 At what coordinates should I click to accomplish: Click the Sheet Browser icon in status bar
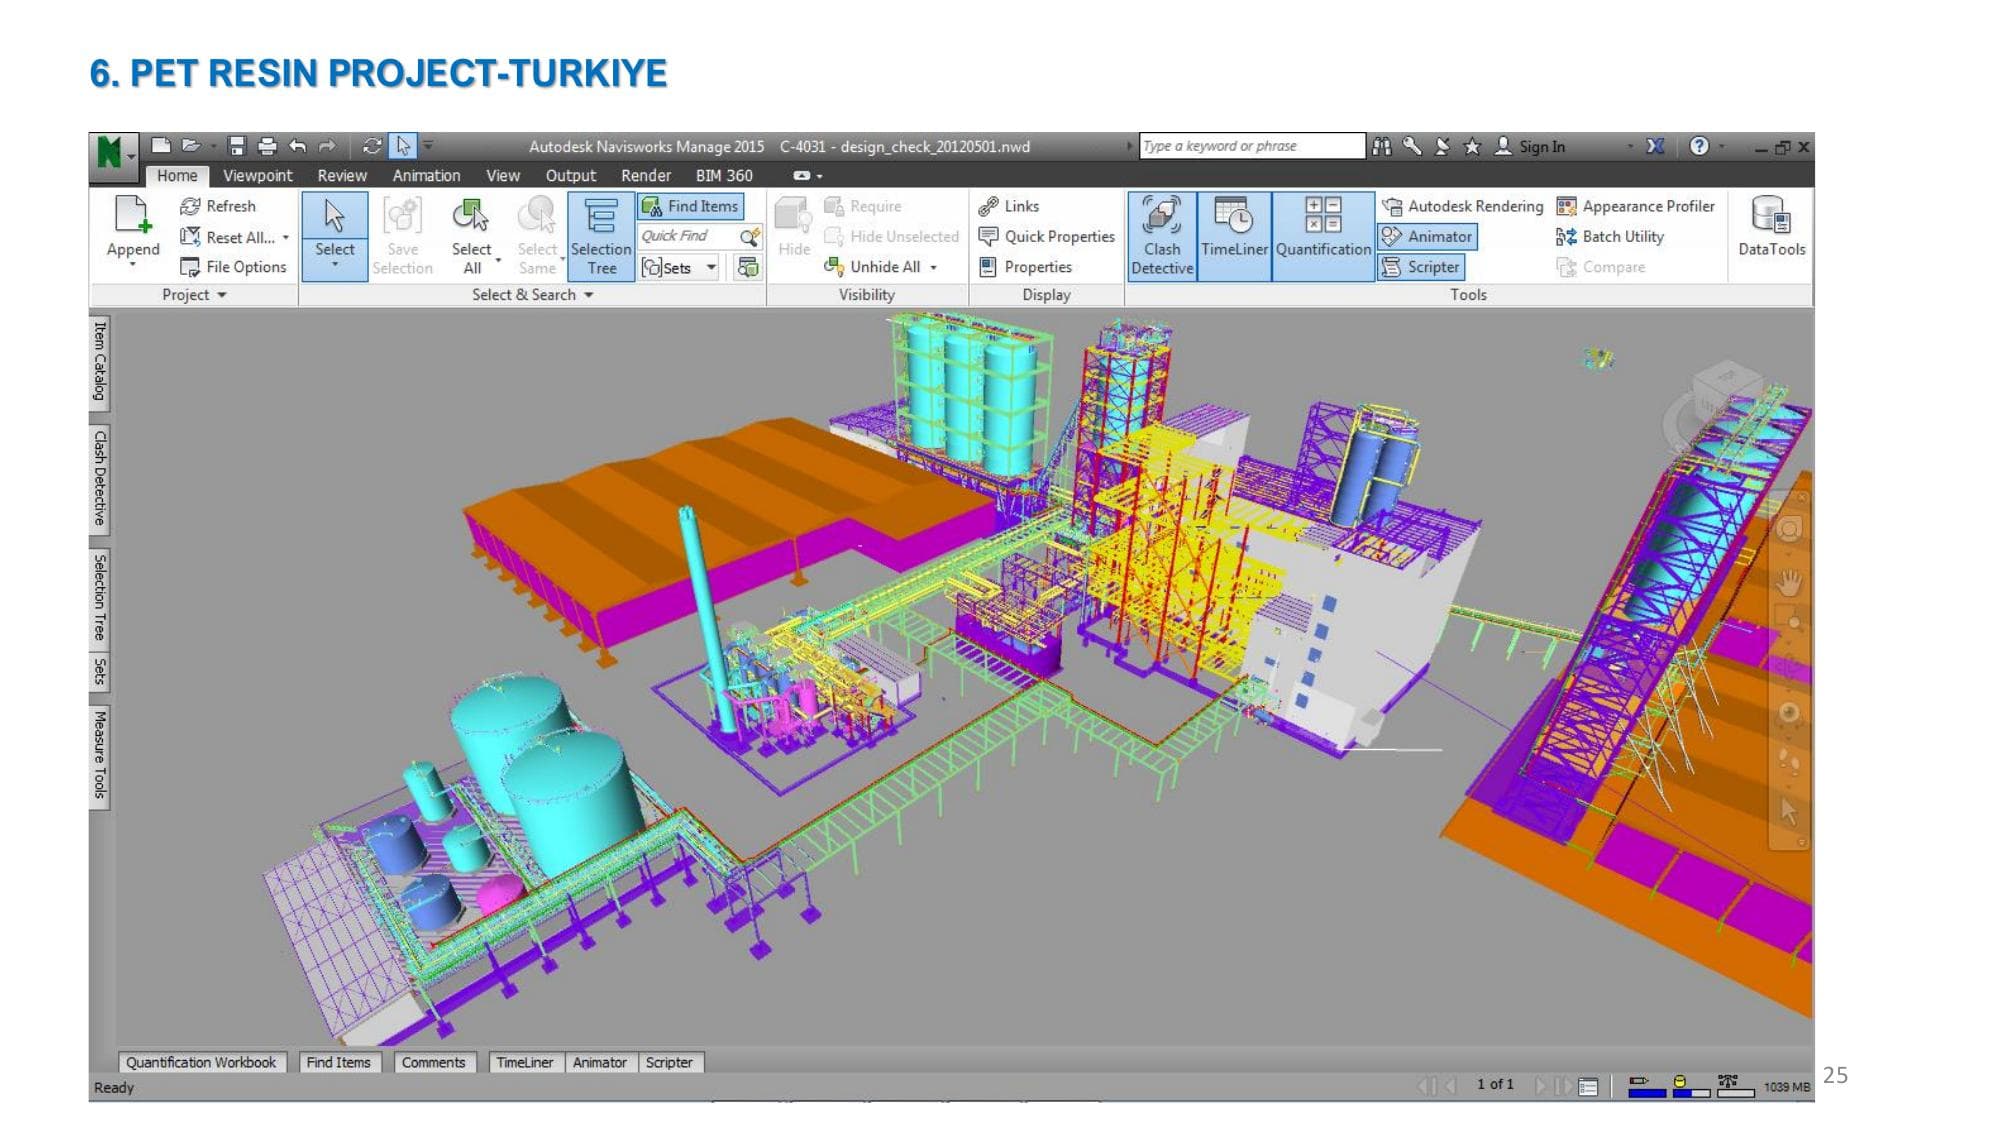1589,1087
